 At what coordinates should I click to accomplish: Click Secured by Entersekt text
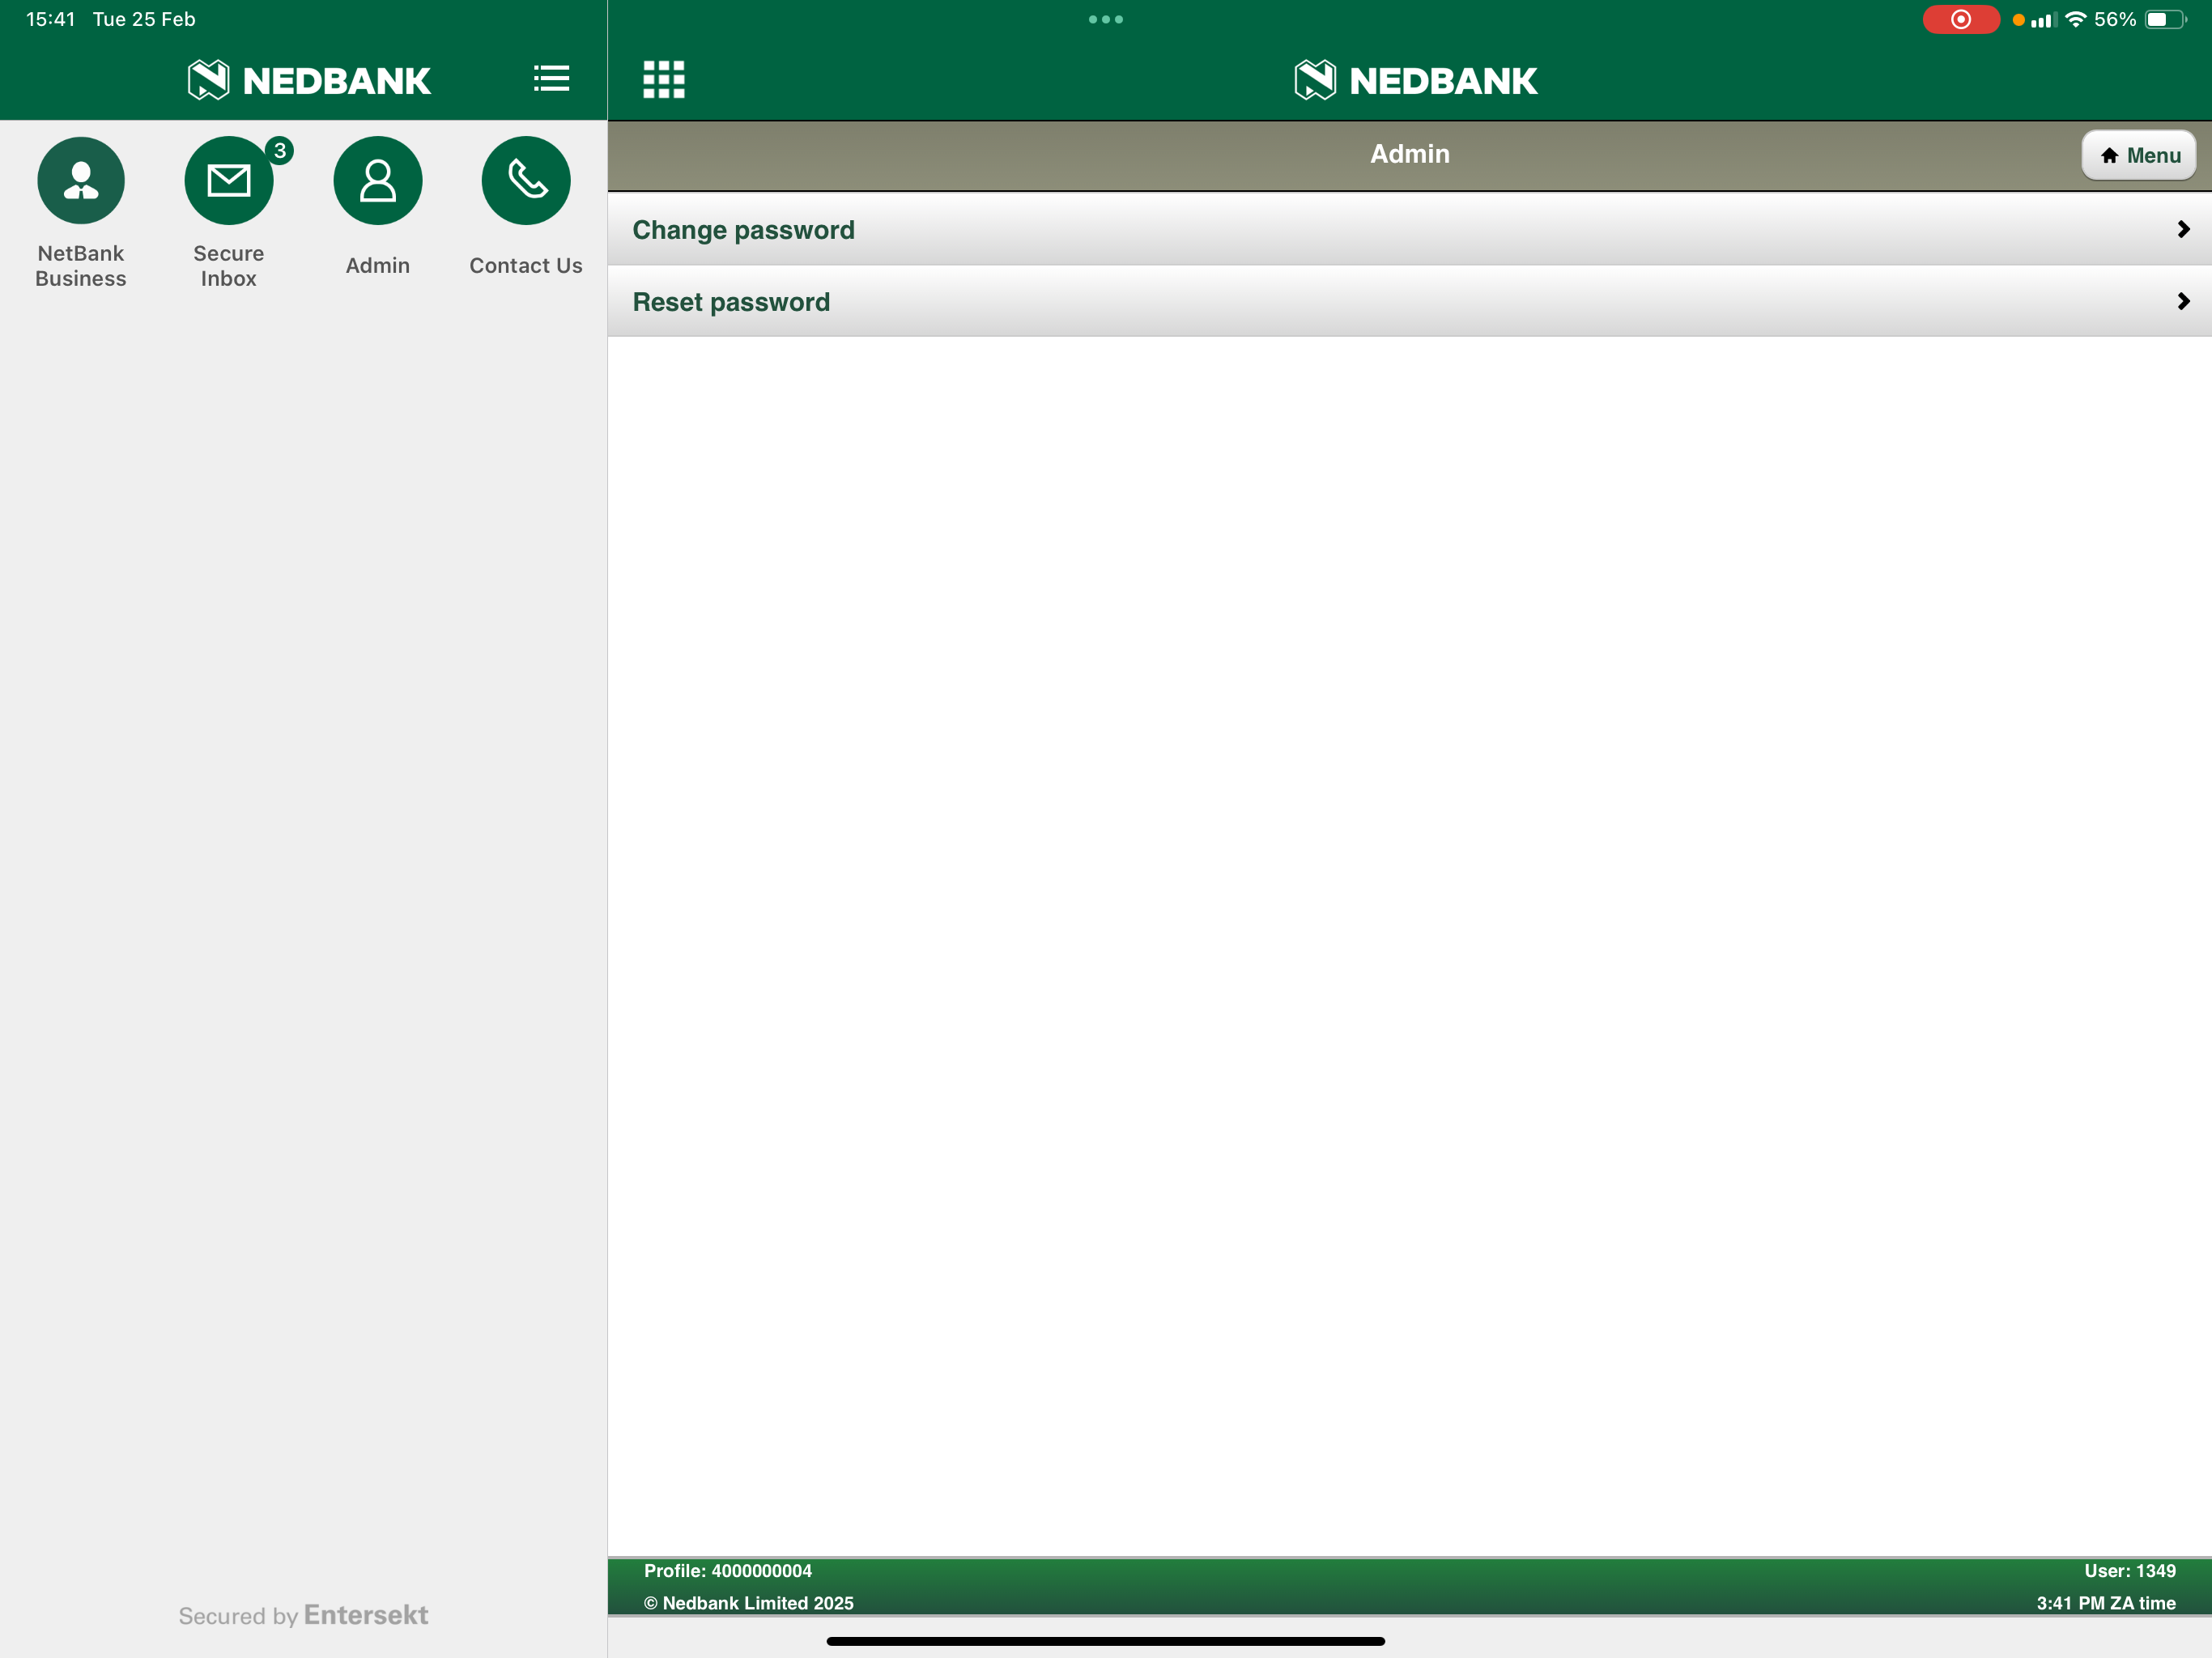tap(303, 1615)
